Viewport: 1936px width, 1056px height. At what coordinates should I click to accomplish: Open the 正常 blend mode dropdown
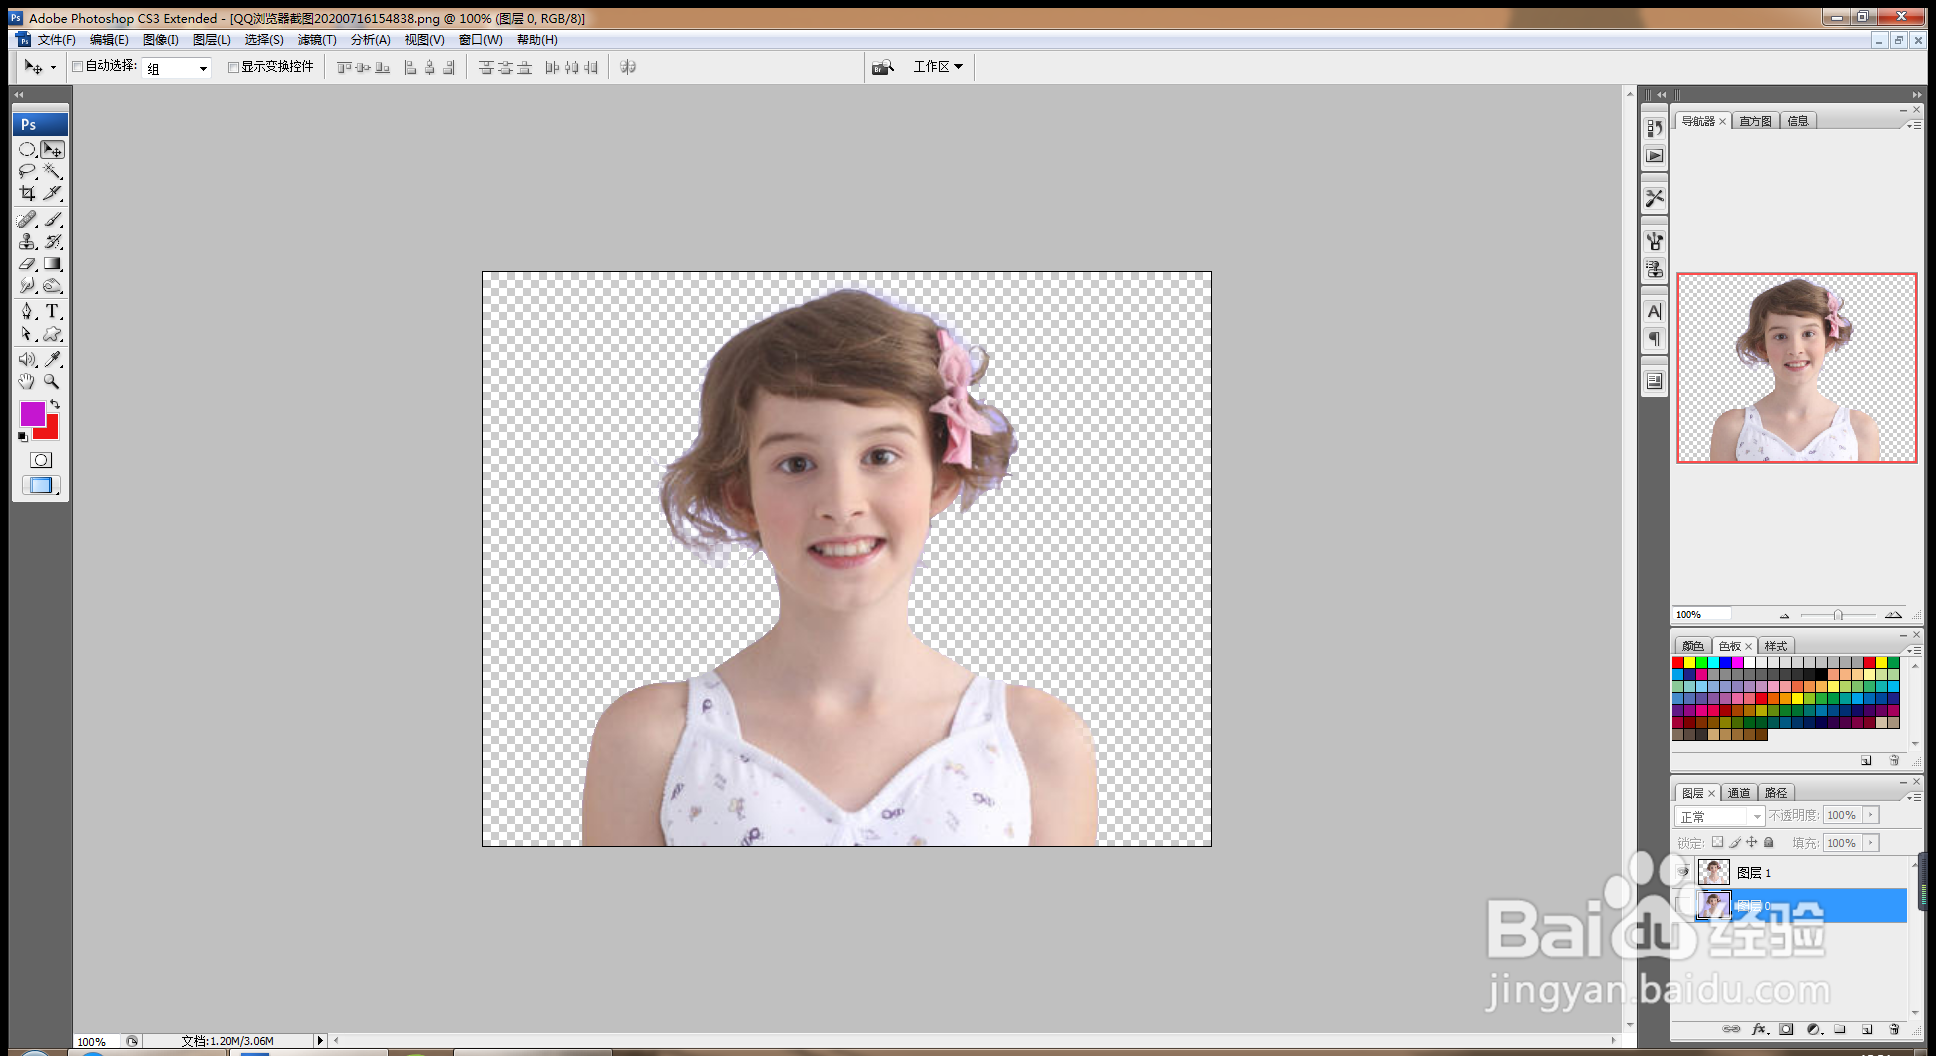tap(1719, 816)
